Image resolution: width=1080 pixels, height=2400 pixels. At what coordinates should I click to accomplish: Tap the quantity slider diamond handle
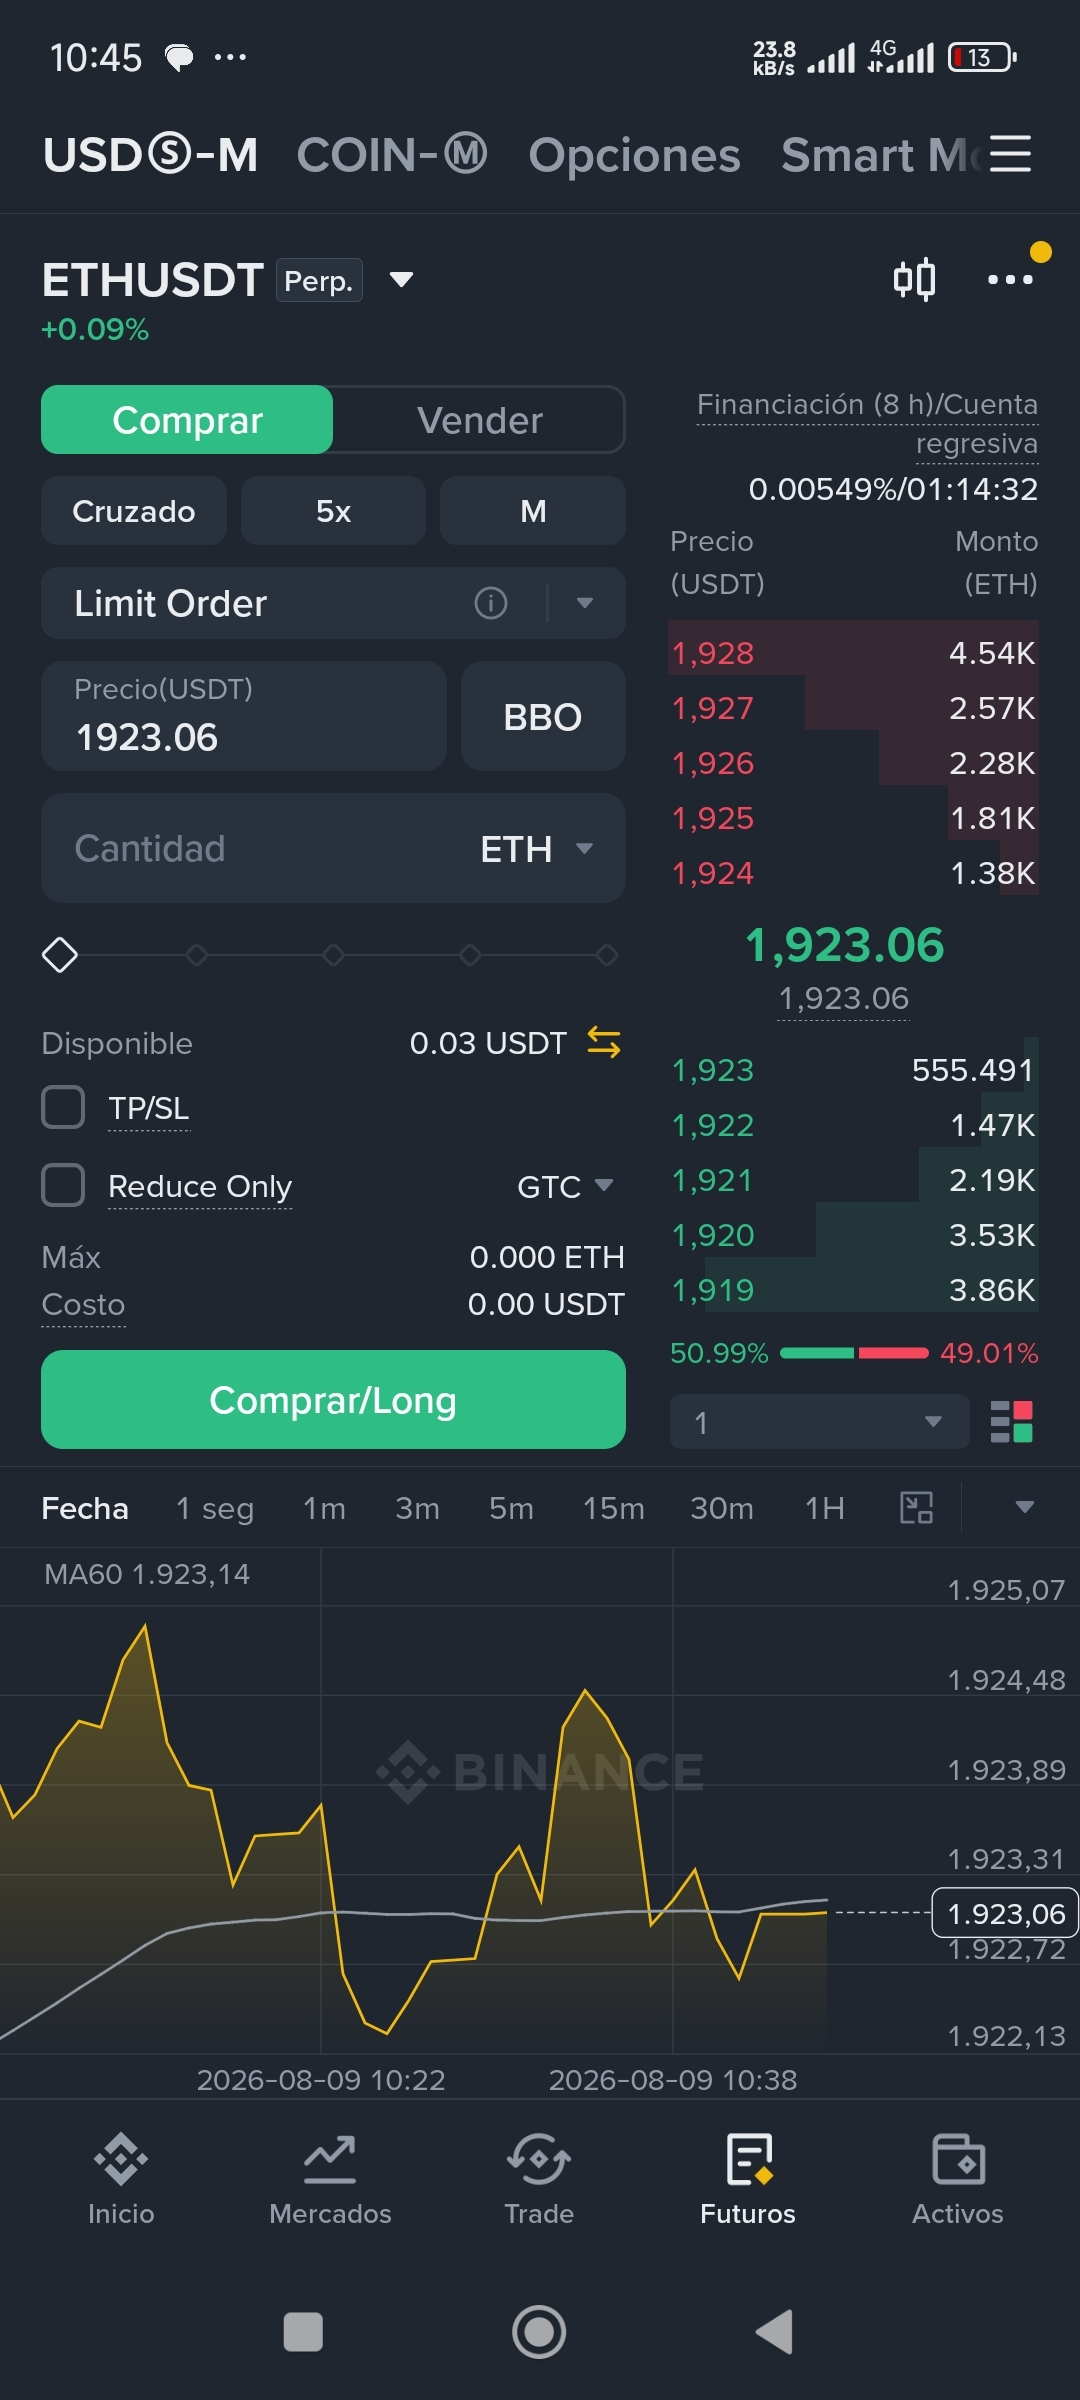click(x=60, y=955)
